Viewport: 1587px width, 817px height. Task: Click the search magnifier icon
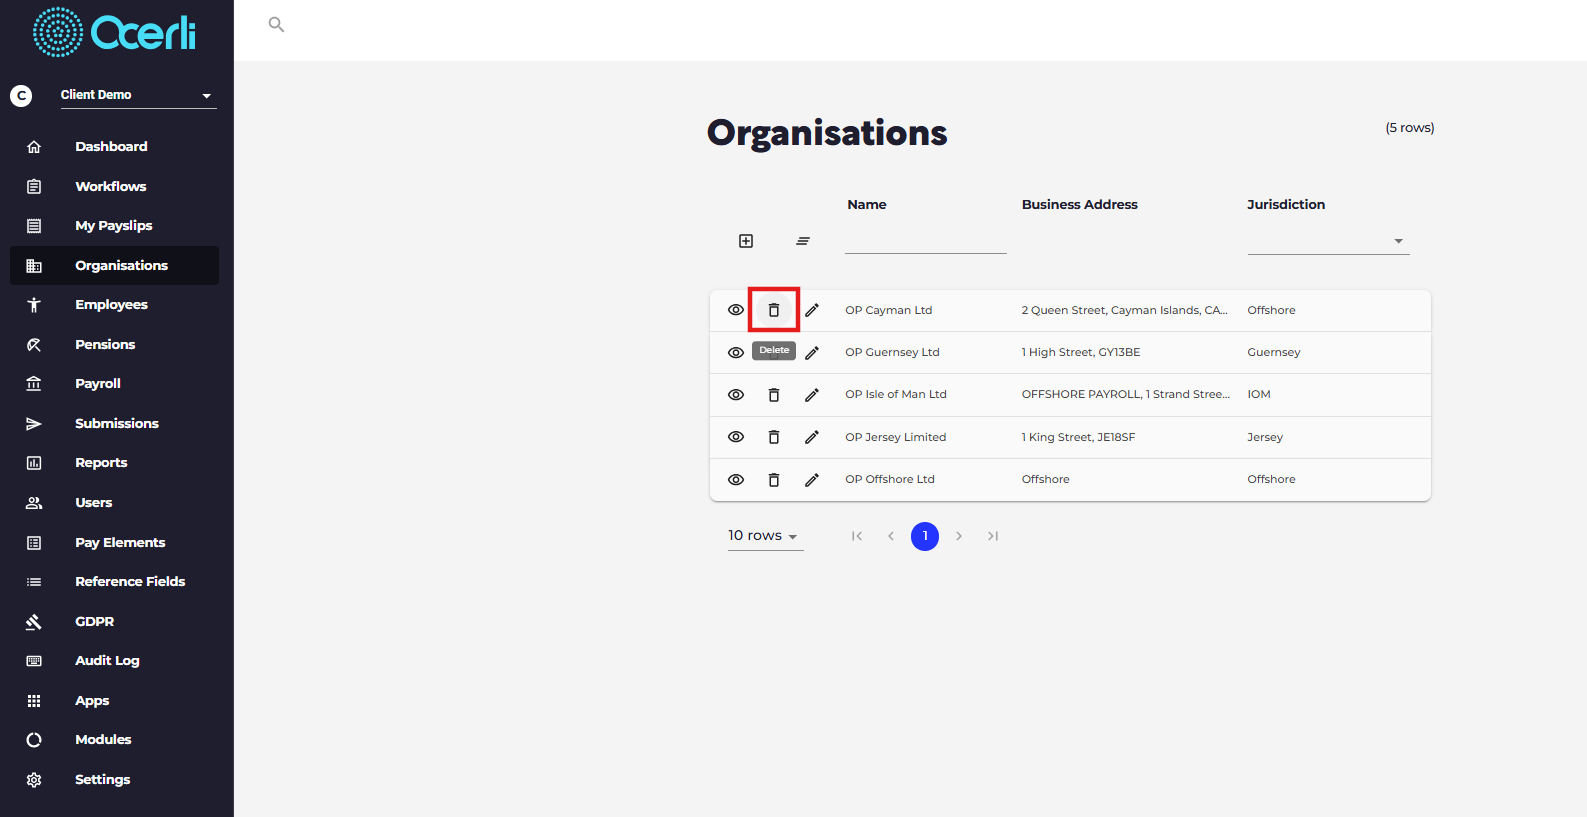coord(276,24)
